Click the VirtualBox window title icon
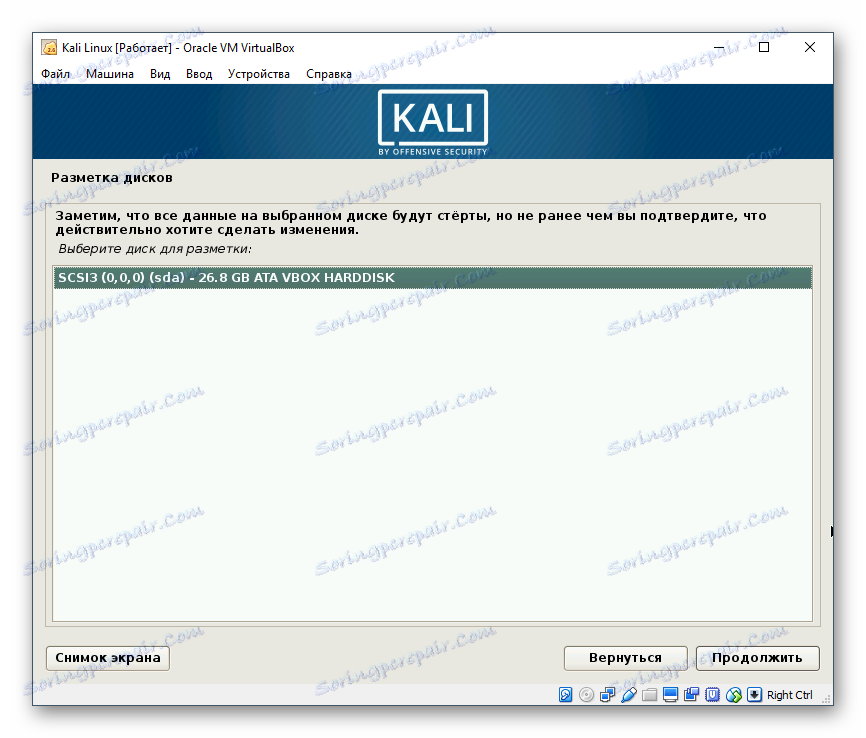 coord(50,48)
